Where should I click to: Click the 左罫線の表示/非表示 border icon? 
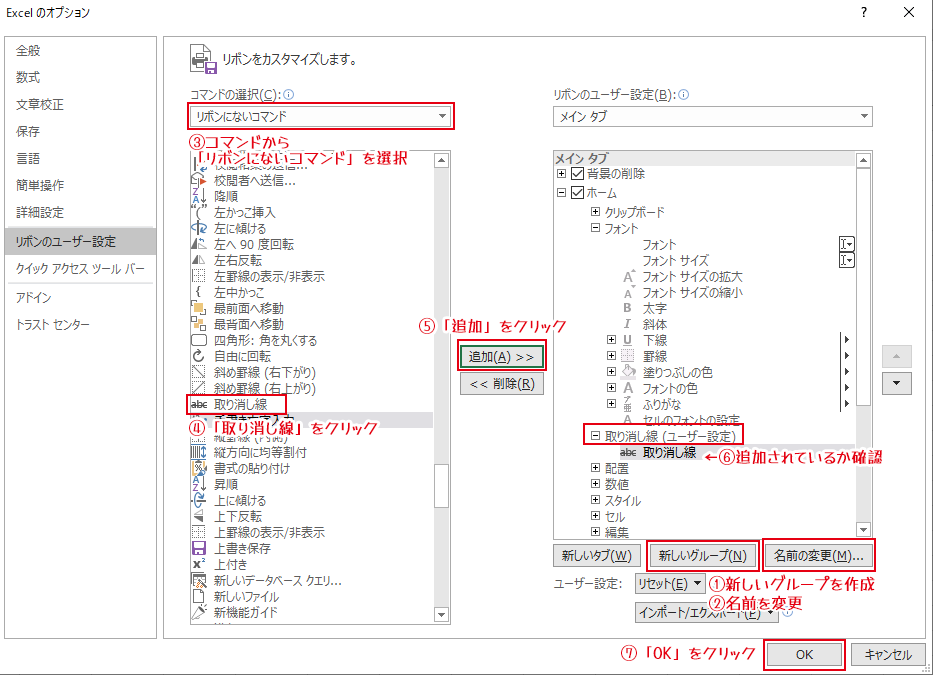[x=199, y=276]
